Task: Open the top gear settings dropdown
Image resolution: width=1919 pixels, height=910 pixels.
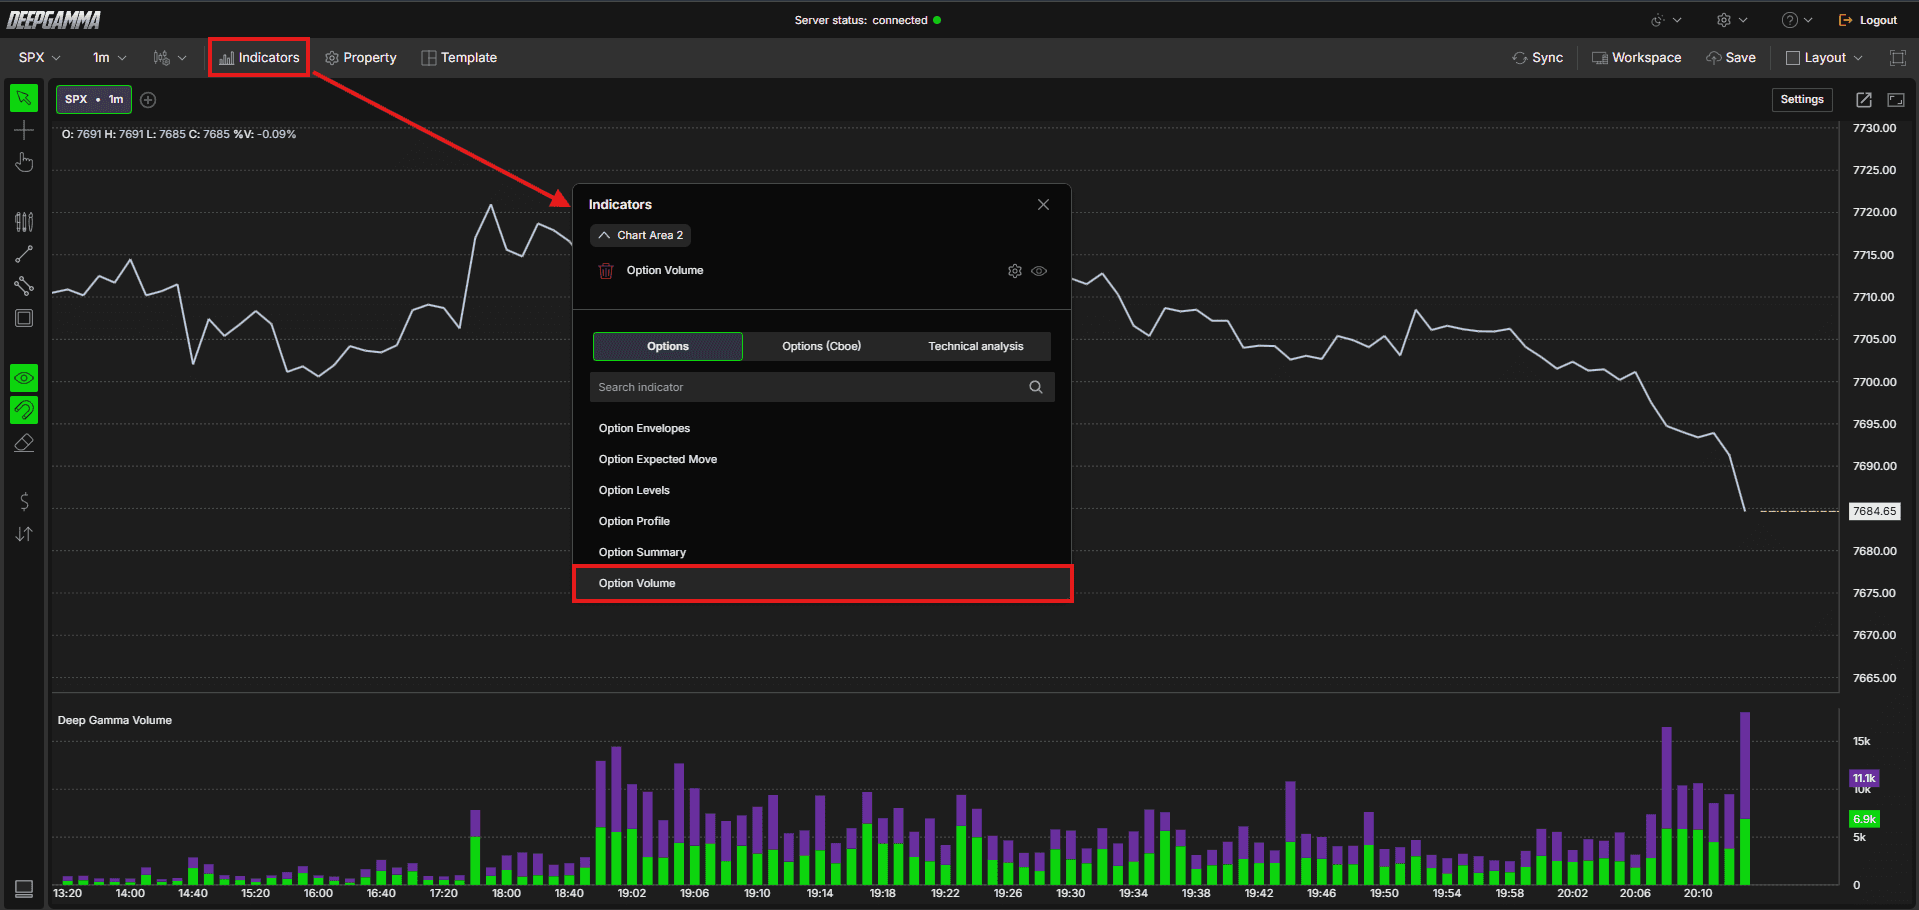Action: (x=1732, y=20)
